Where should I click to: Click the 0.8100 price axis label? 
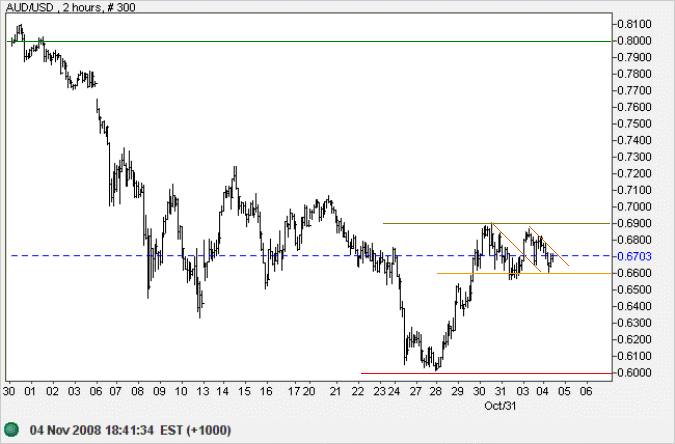tap(634, 24)
